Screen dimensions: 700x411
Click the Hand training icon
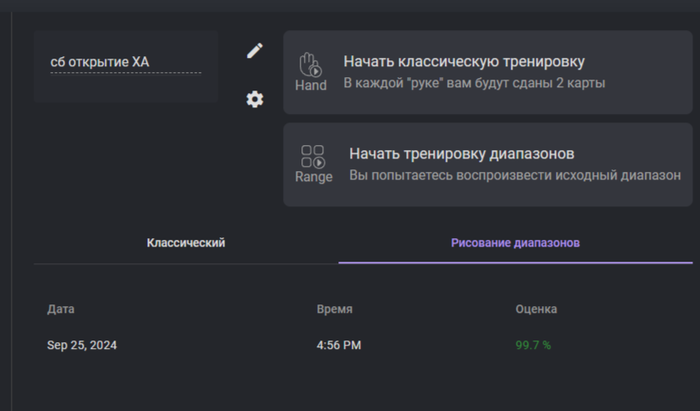[311, 65]
